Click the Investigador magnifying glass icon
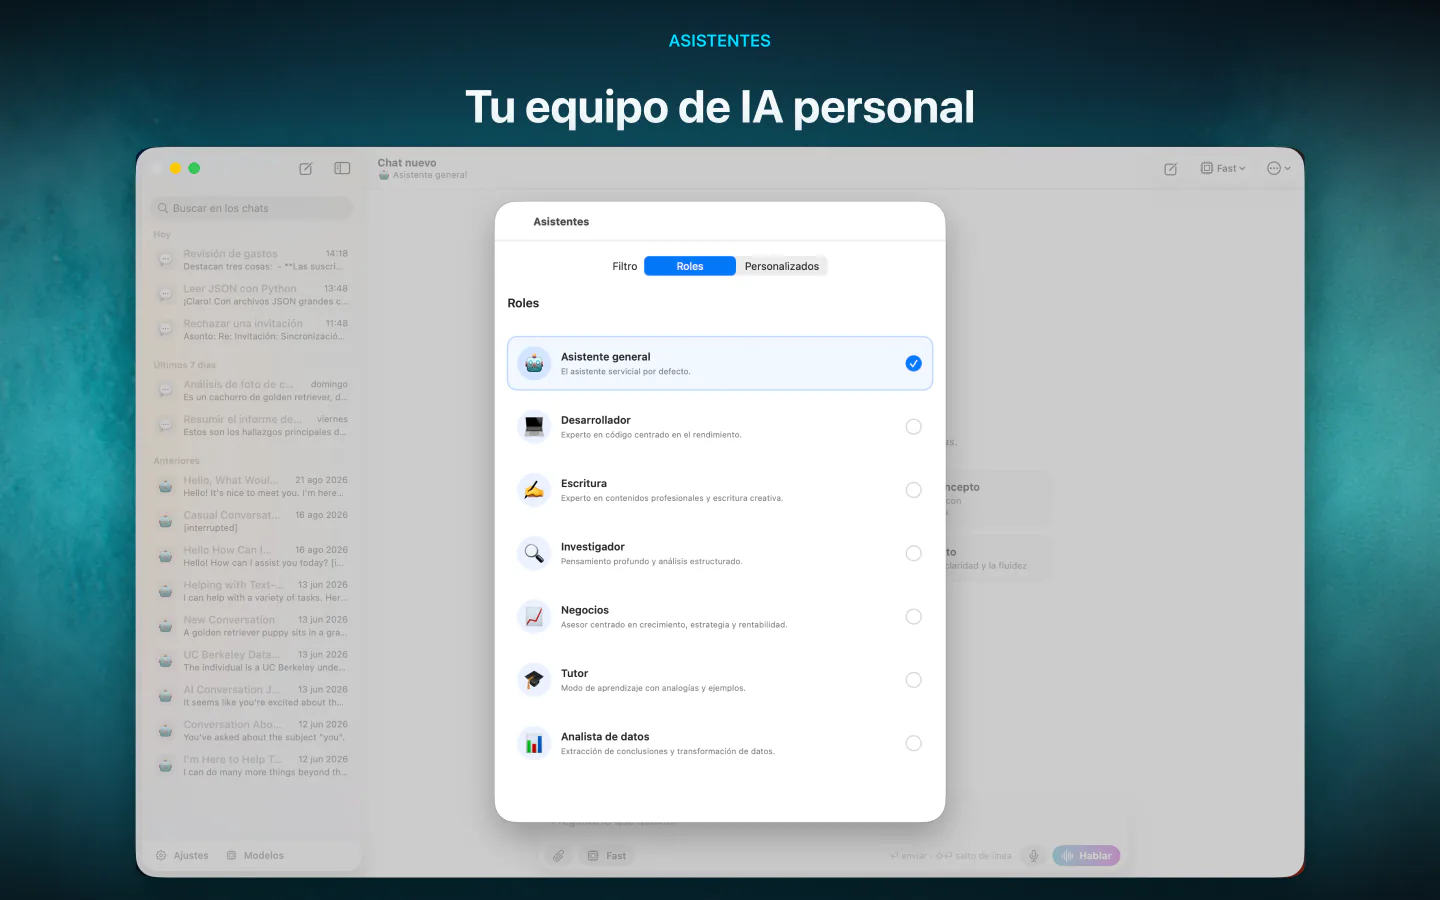Screen dimensions: 1440x900 coord(534,553)
